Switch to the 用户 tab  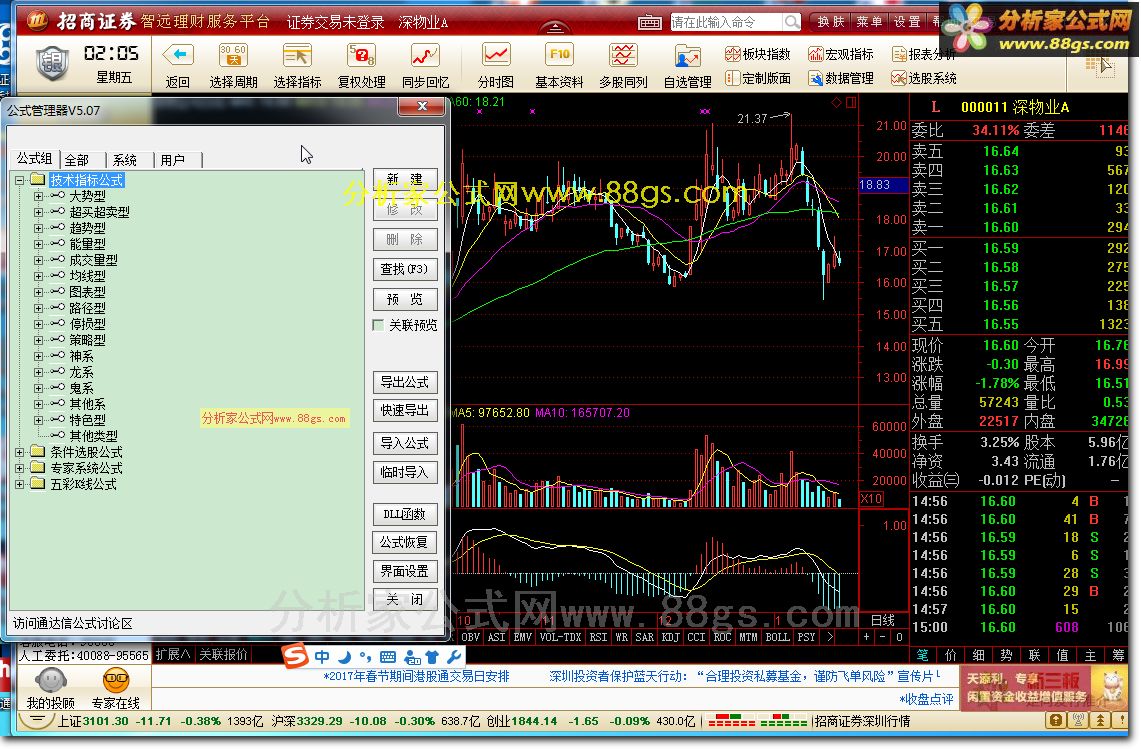point(173,160)
